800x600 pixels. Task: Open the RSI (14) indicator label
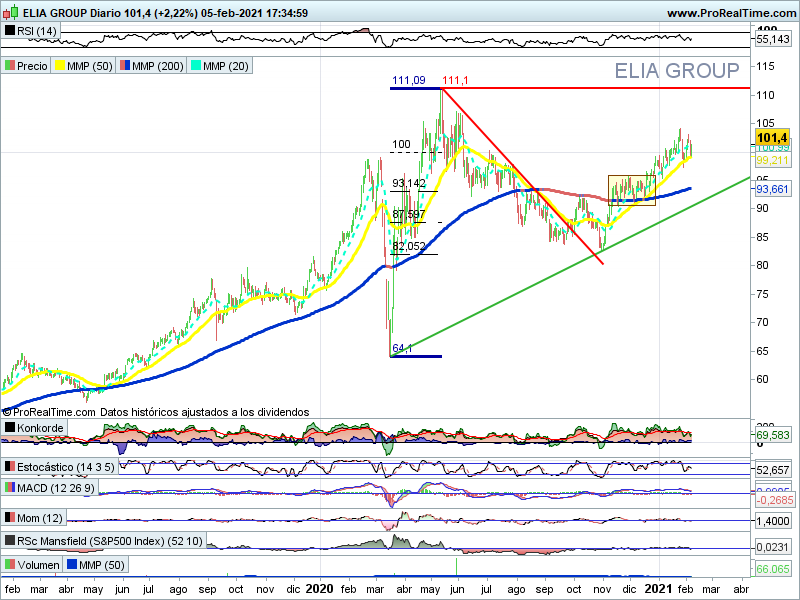coord(36,31)
